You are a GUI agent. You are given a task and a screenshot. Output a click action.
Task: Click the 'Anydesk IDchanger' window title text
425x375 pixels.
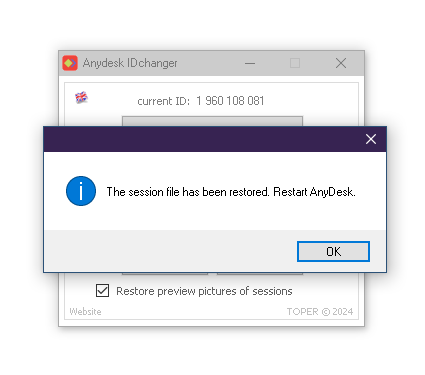(x=130, y=63)
